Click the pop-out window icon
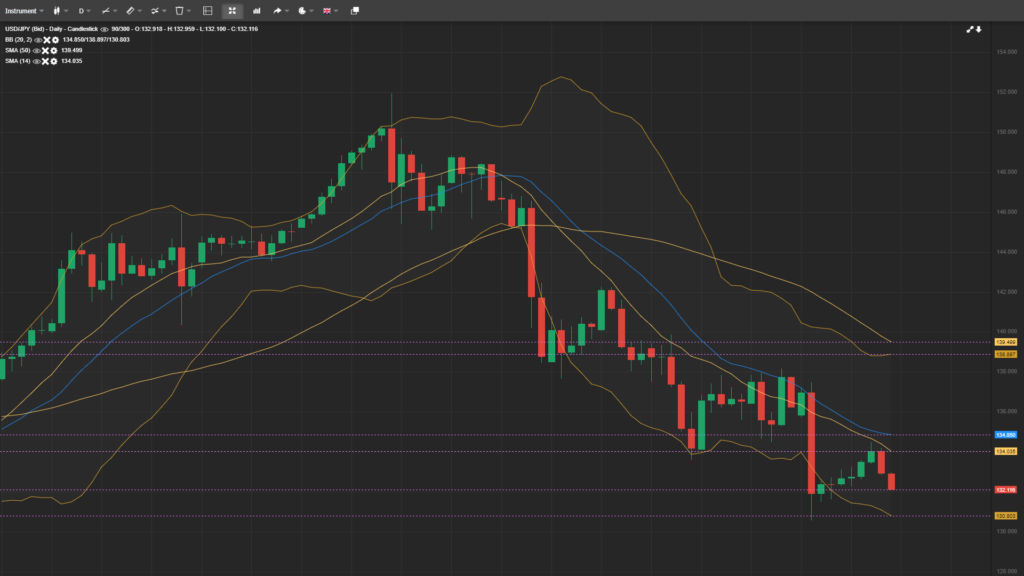1024x576 pixels. [x=354, y=10]
